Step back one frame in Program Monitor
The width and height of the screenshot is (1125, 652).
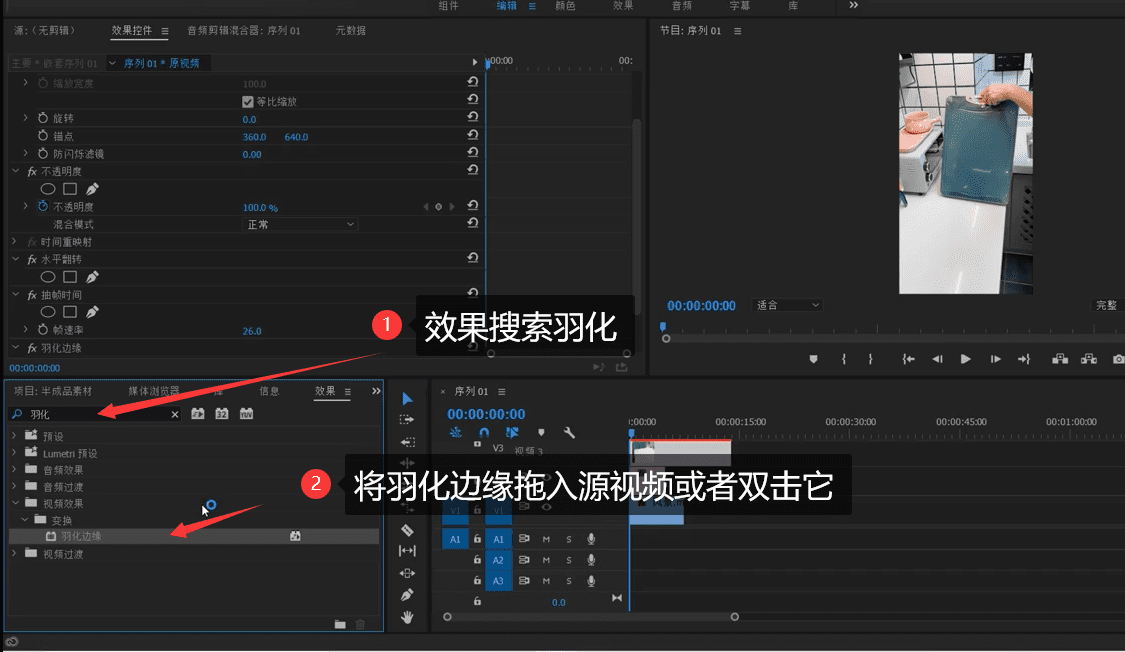(937, 359)
